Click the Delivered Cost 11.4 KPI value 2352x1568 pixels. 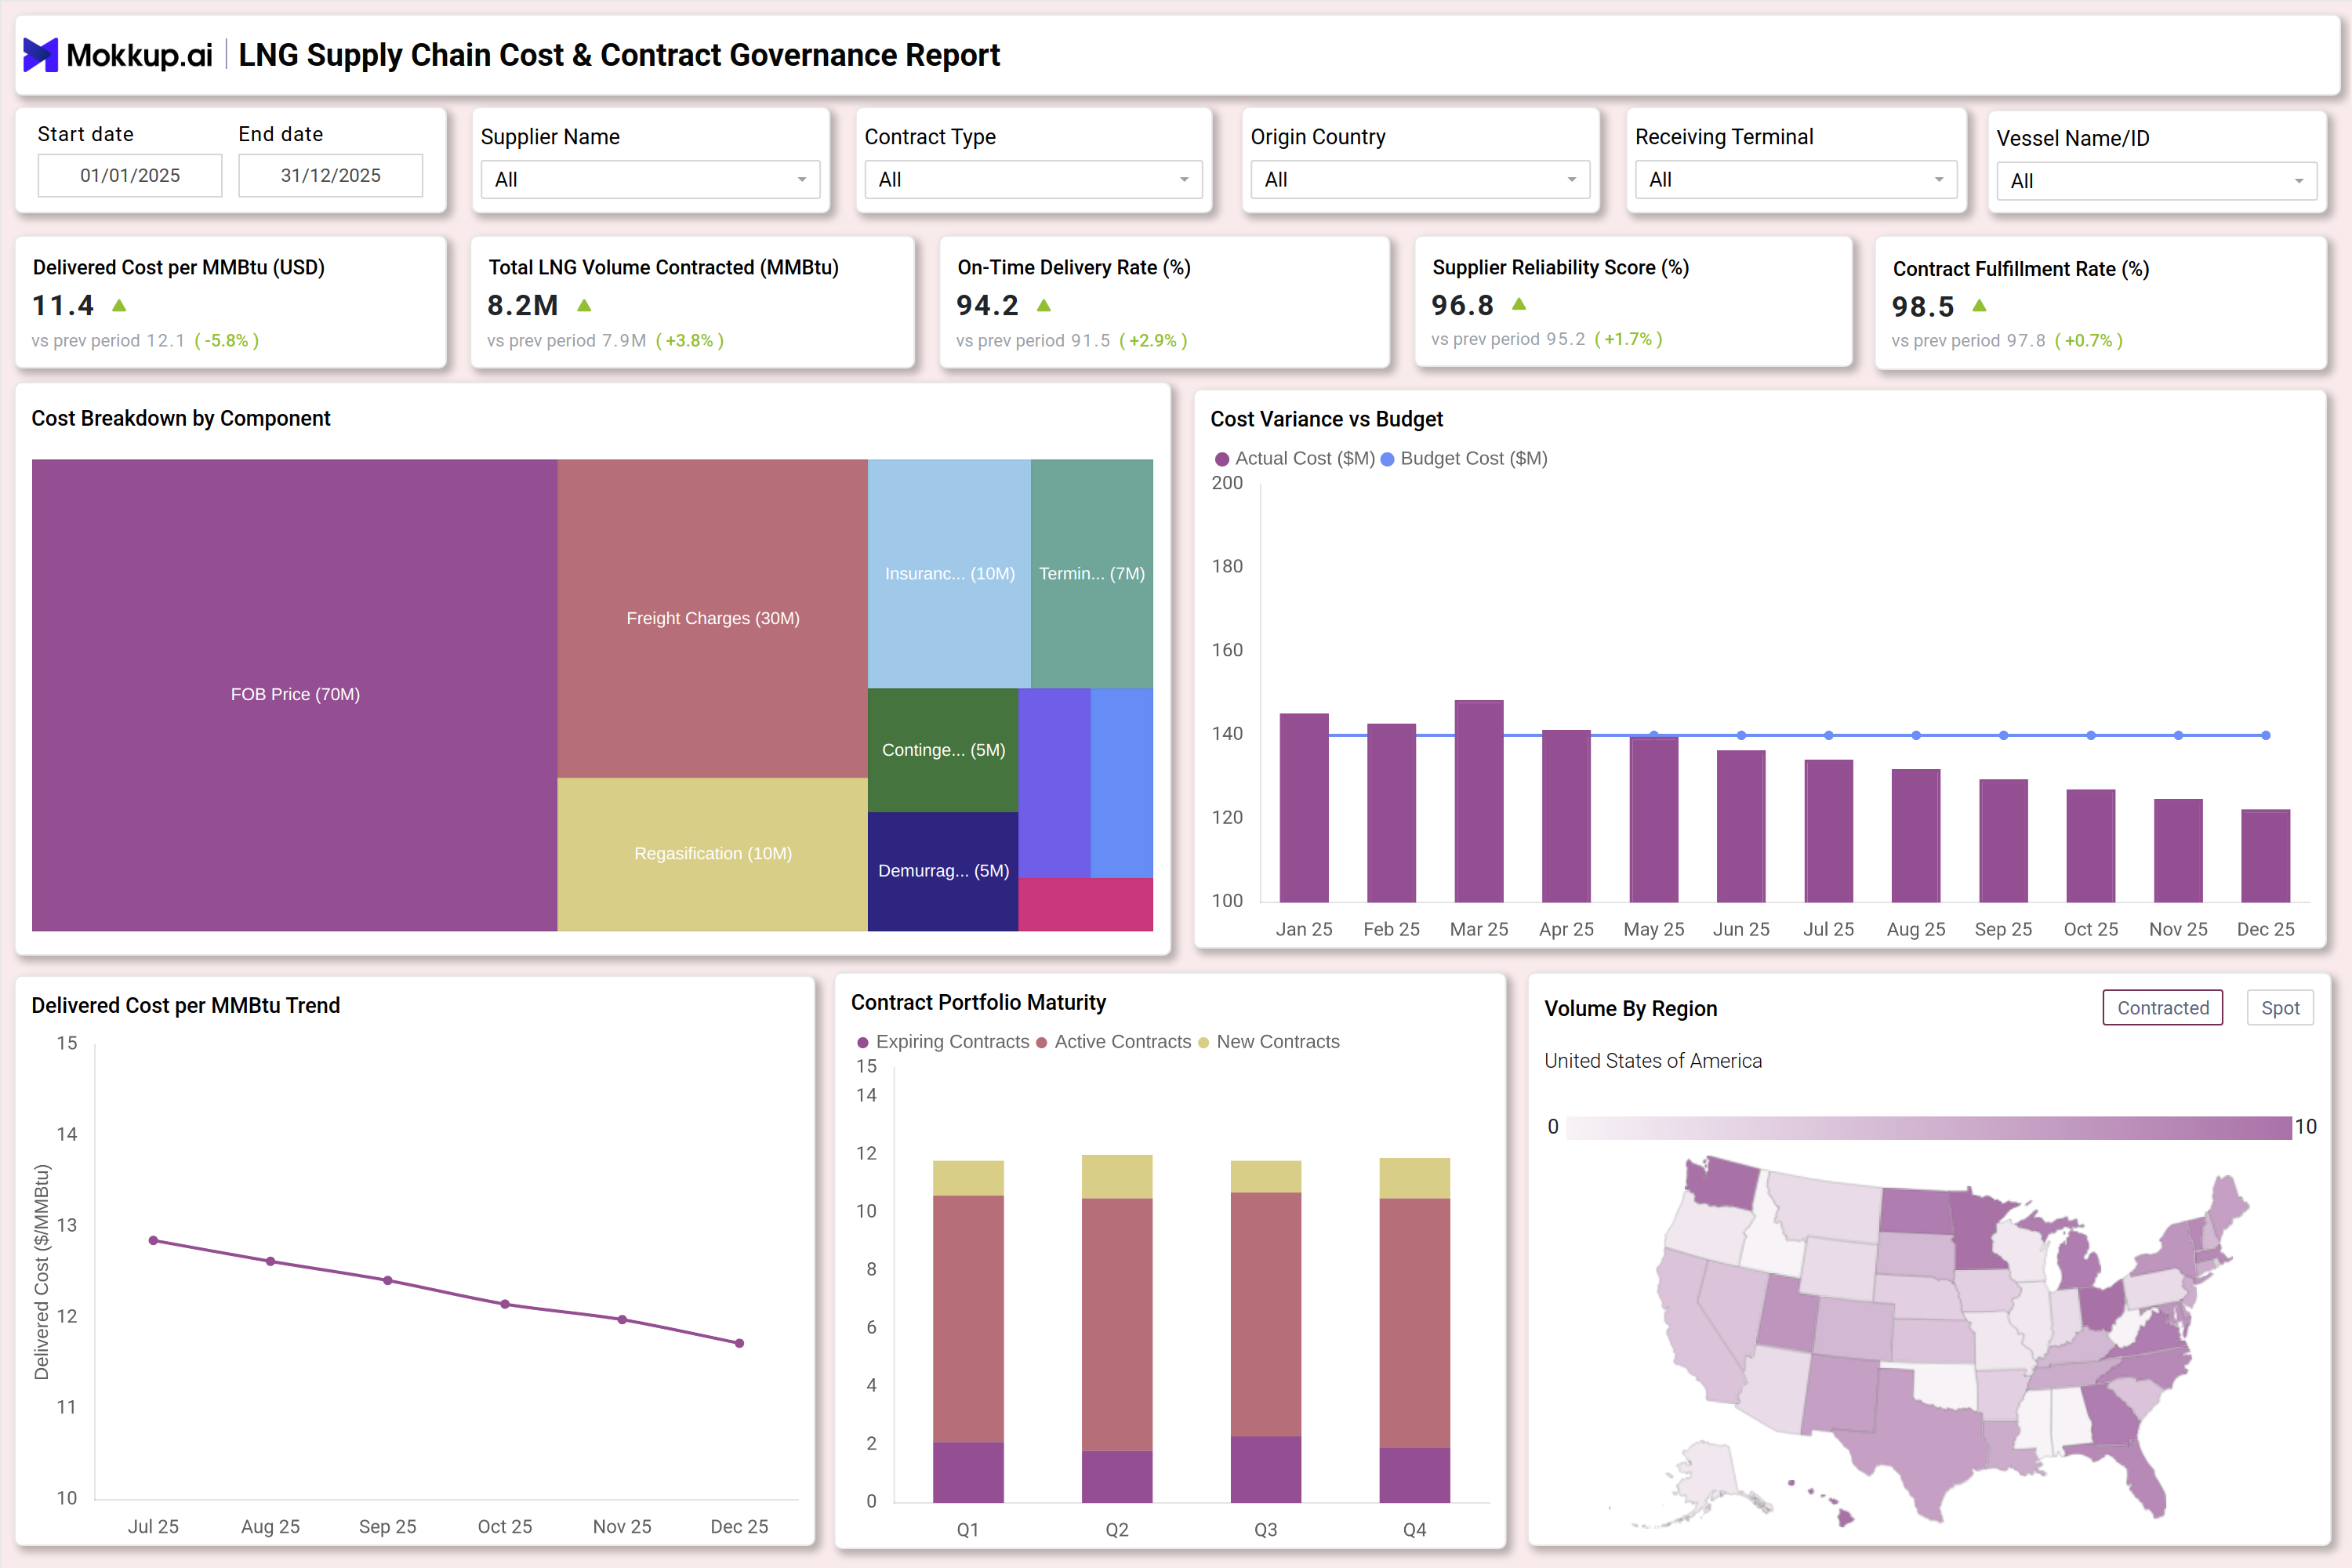[x=63, y=305]
